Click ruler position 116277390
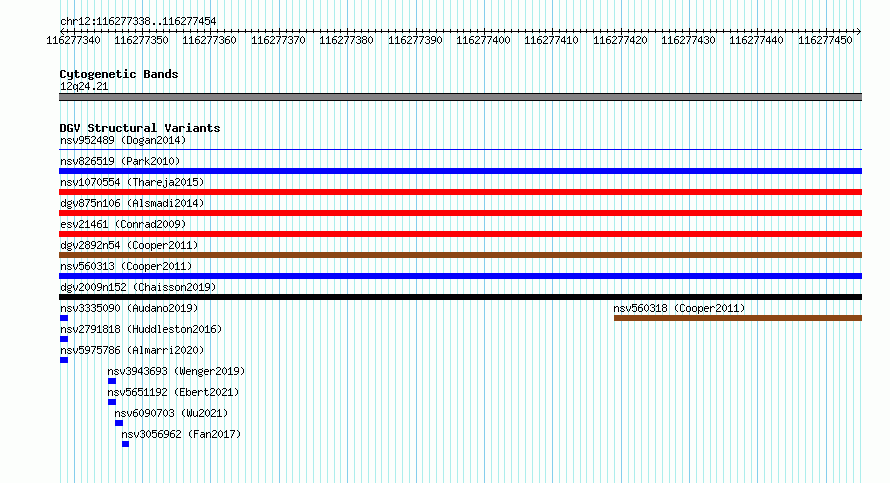Screen dimensions: 890x483 pos(415,40)
